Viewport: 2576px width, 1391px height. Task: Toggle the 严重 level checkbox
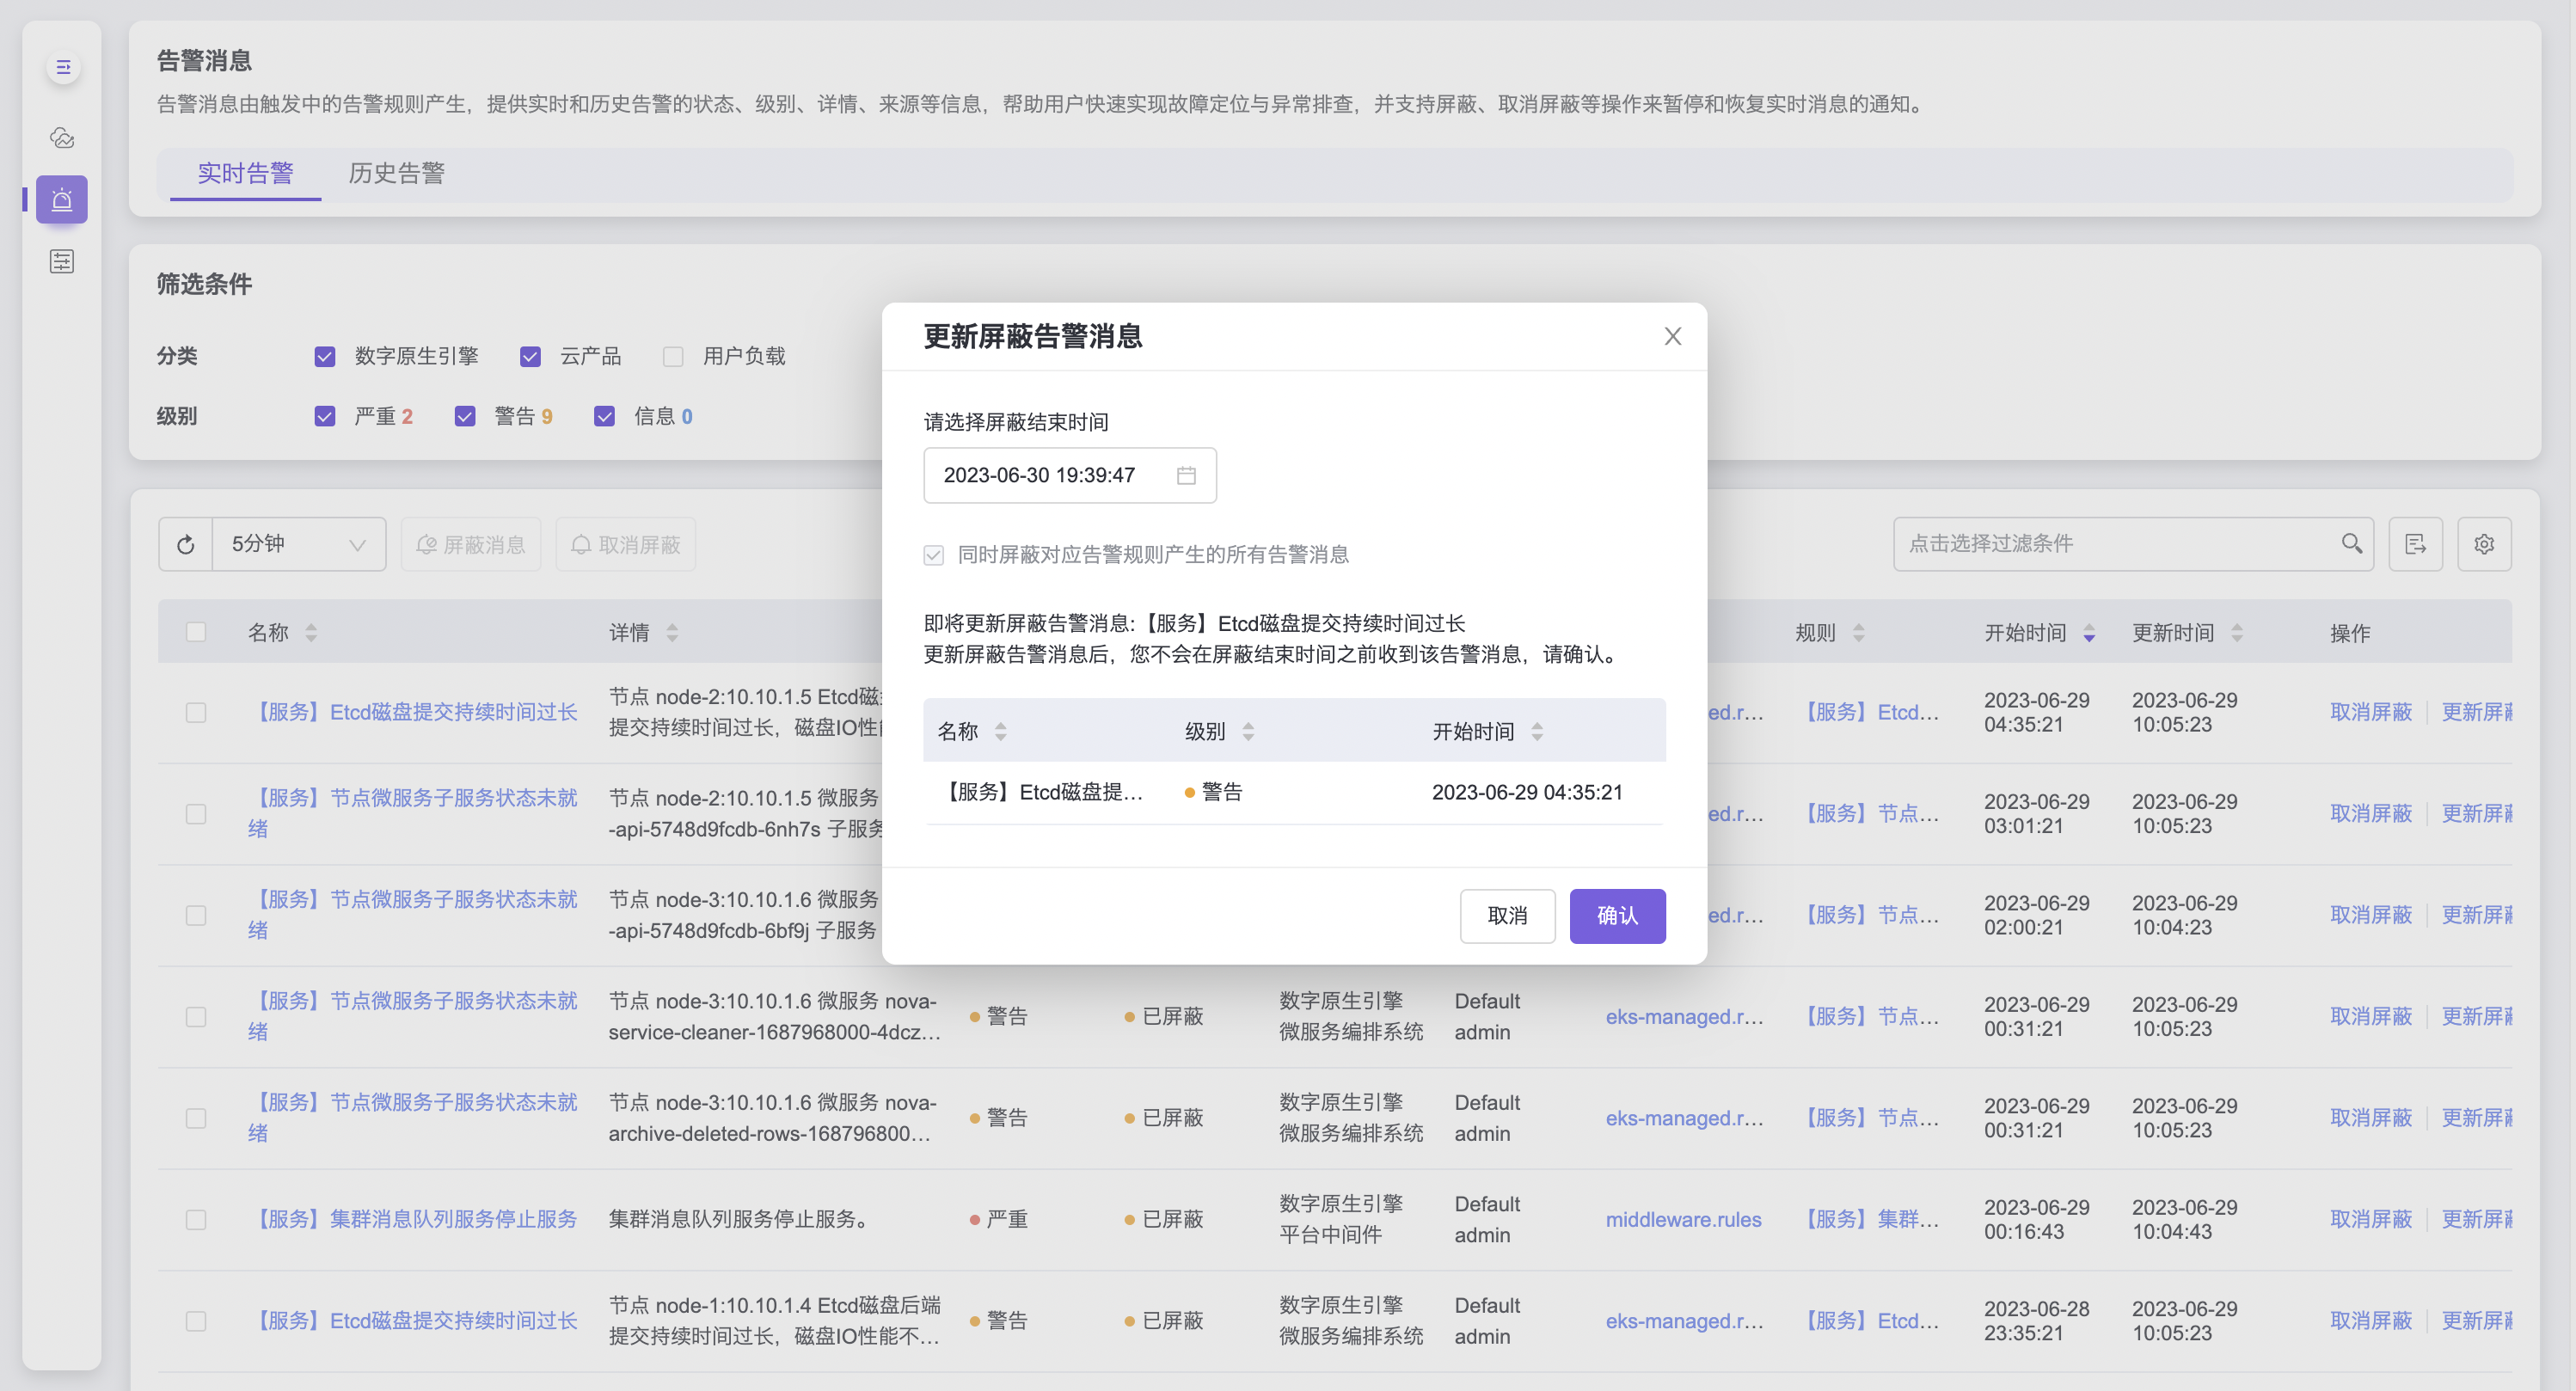click(x=325, y=417)
